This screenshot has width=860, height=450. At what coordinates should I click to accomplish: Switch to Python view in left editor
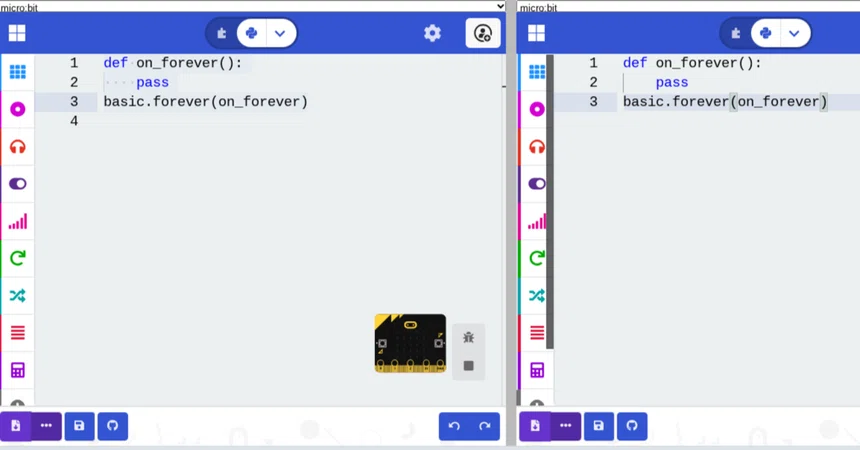252,33
